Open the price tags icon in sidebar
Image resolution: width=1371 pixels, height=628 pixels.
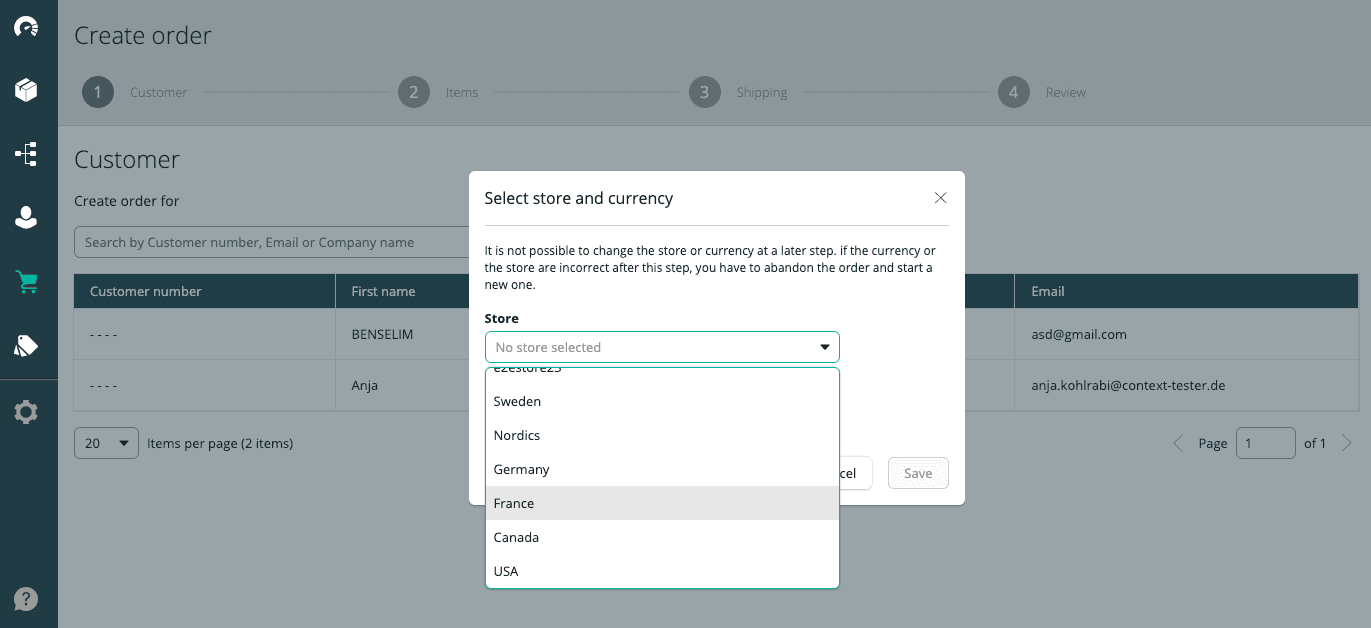[27, 345]
